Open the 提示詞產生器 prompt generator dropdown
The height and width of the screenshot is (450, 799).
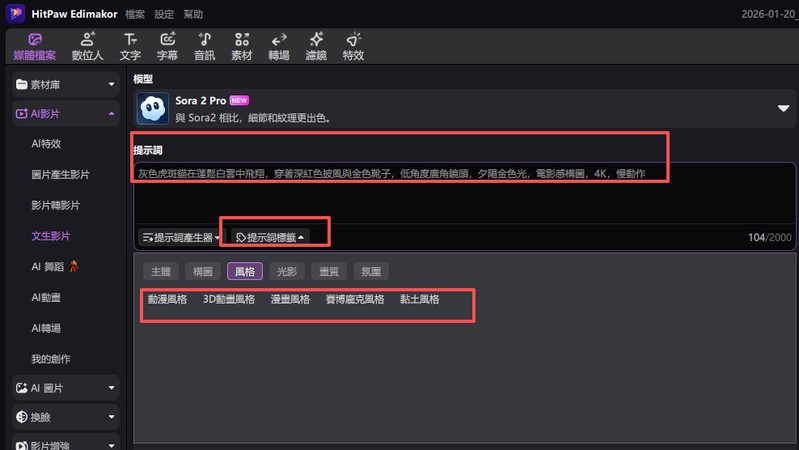(x=181, y=237)
